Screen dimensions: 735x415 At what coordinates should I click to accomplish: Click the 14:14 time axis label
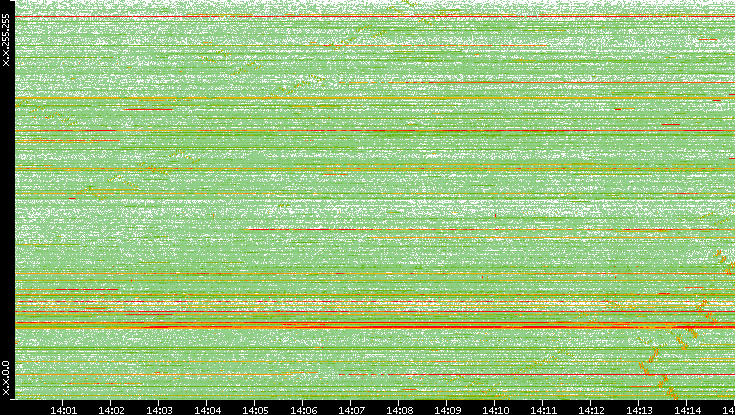click(x=687, y=409)
